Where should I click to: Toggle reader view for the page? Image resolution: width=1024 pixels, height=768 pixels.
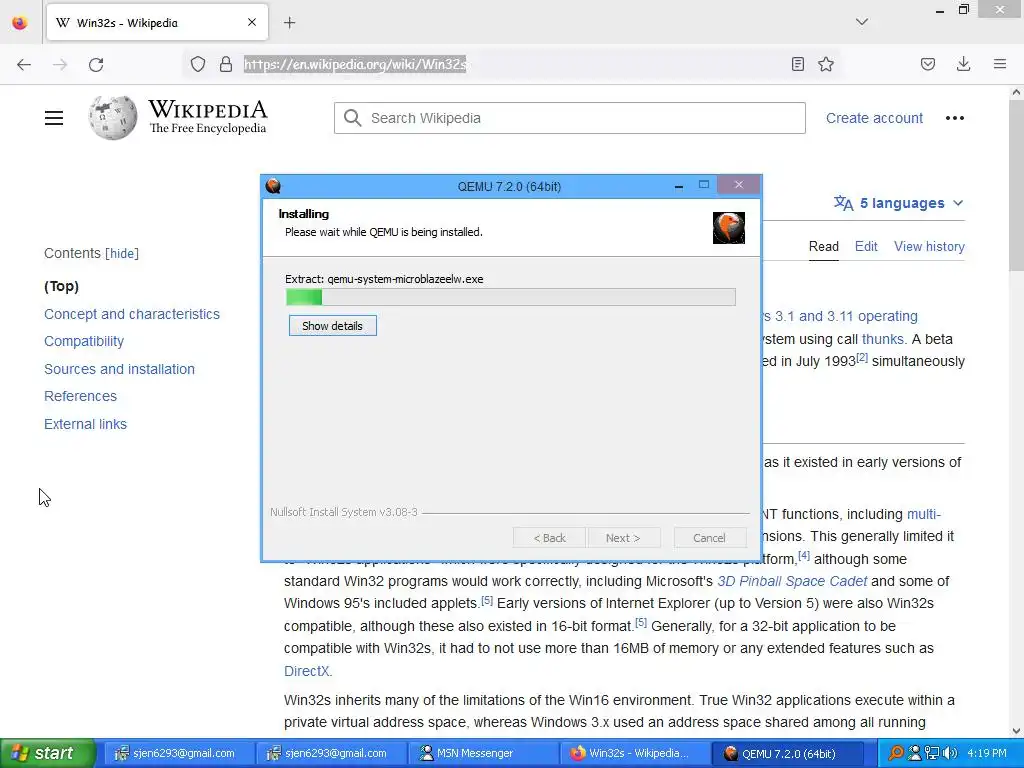(x=797, y=64)
